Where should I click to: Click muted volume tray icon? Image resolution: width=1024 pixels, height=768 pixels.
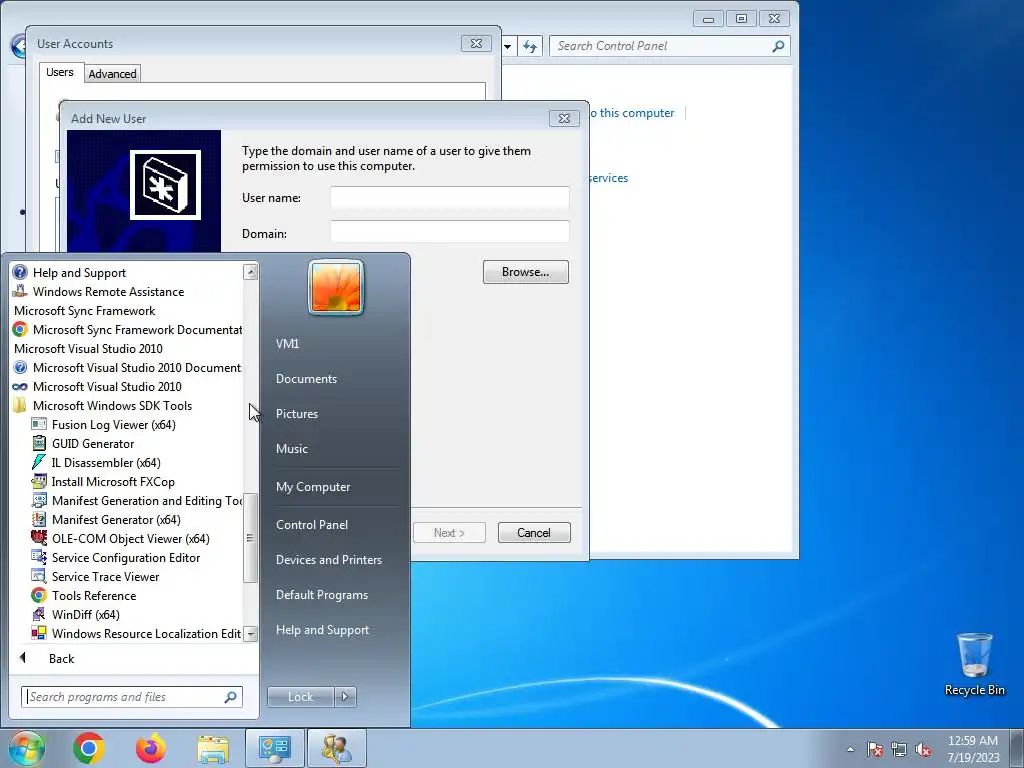pos(923,749)
